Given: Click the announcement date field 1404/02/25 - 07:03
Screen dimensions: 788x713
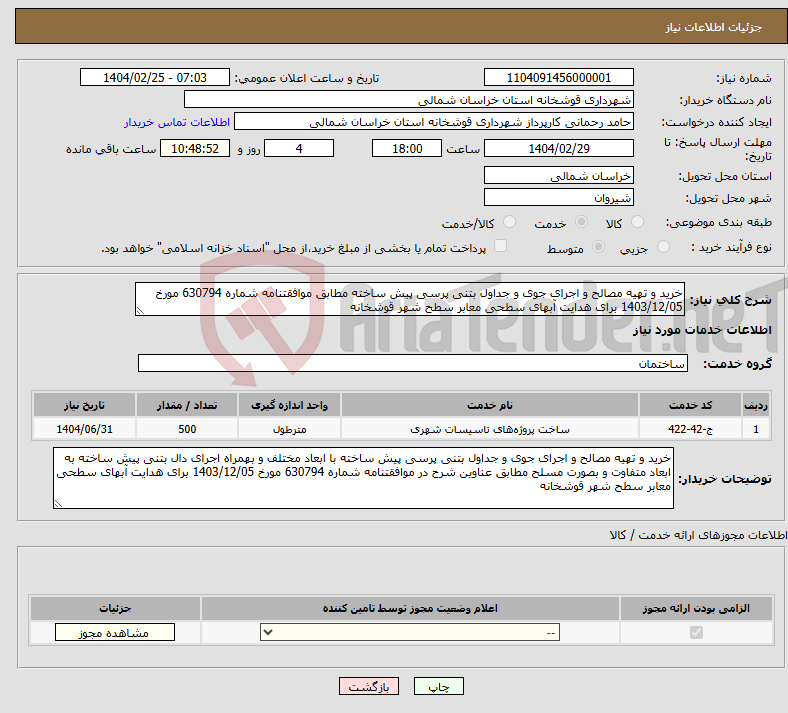Looking at the screenshot, I should (155, 77).
